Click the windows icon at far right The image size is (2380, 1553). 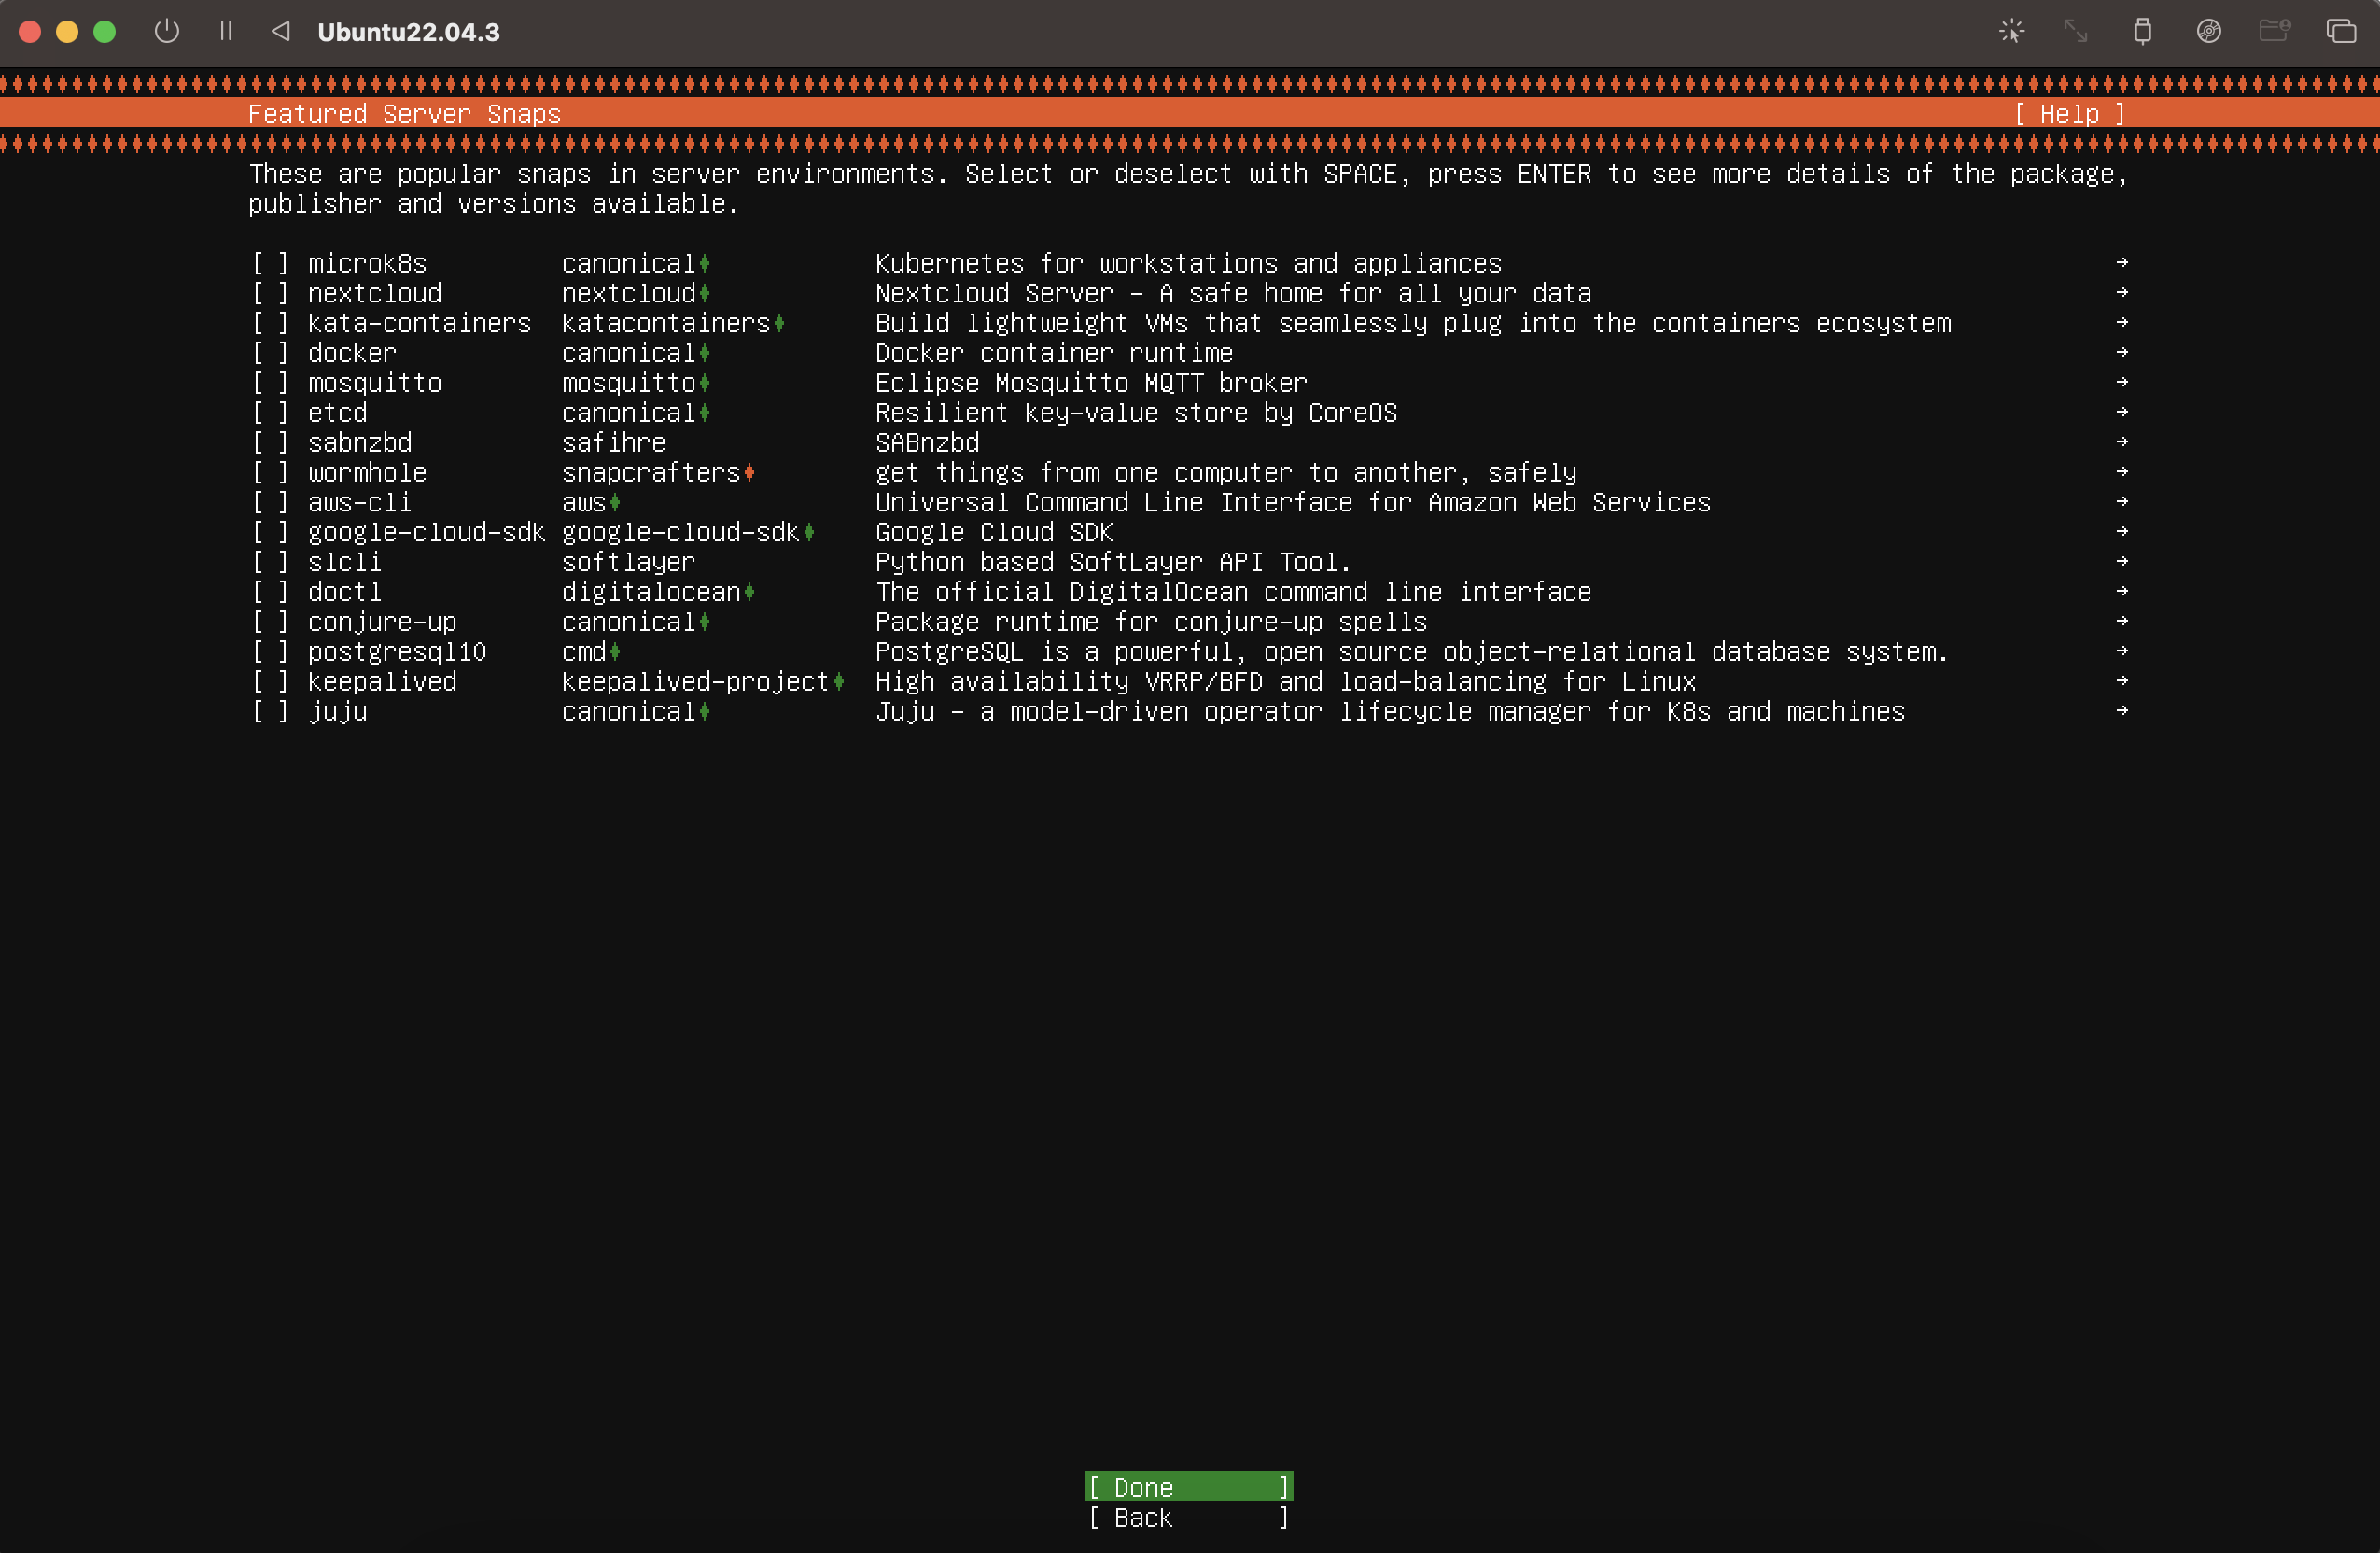pos(2340,31)
